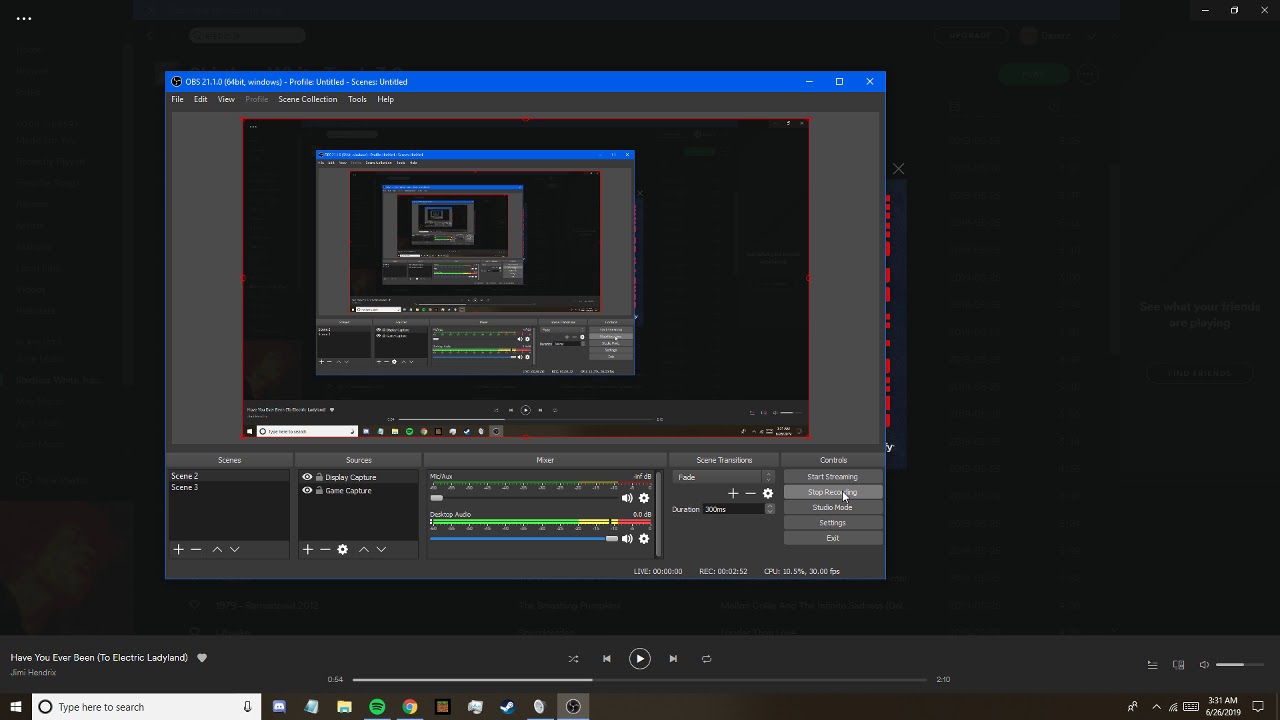Click the Spotify song progress bar
Image resolution: width=1280 pixels, height=720 pixels.
point(640,679)
